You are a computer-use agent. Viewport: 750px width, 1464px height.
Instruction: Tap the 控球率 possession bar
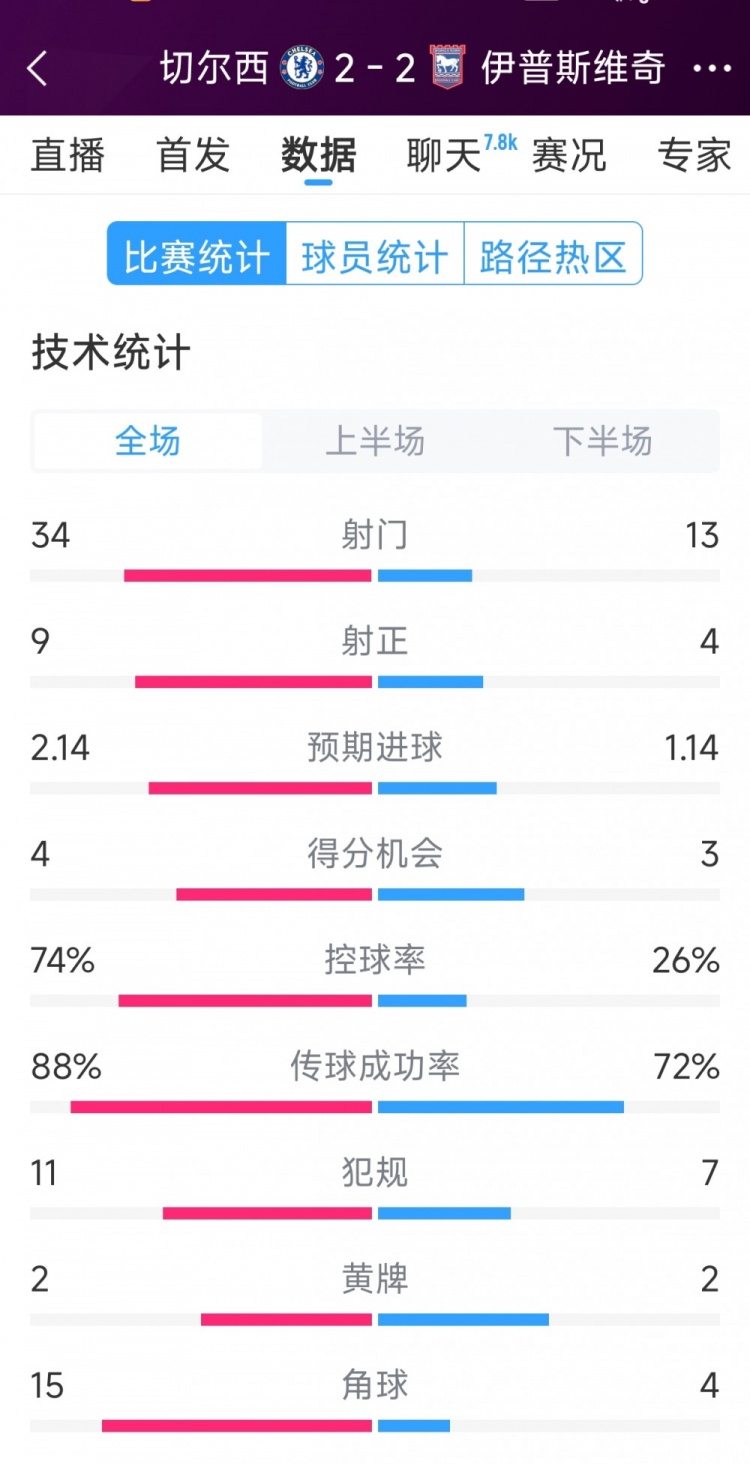point(375,1000)
